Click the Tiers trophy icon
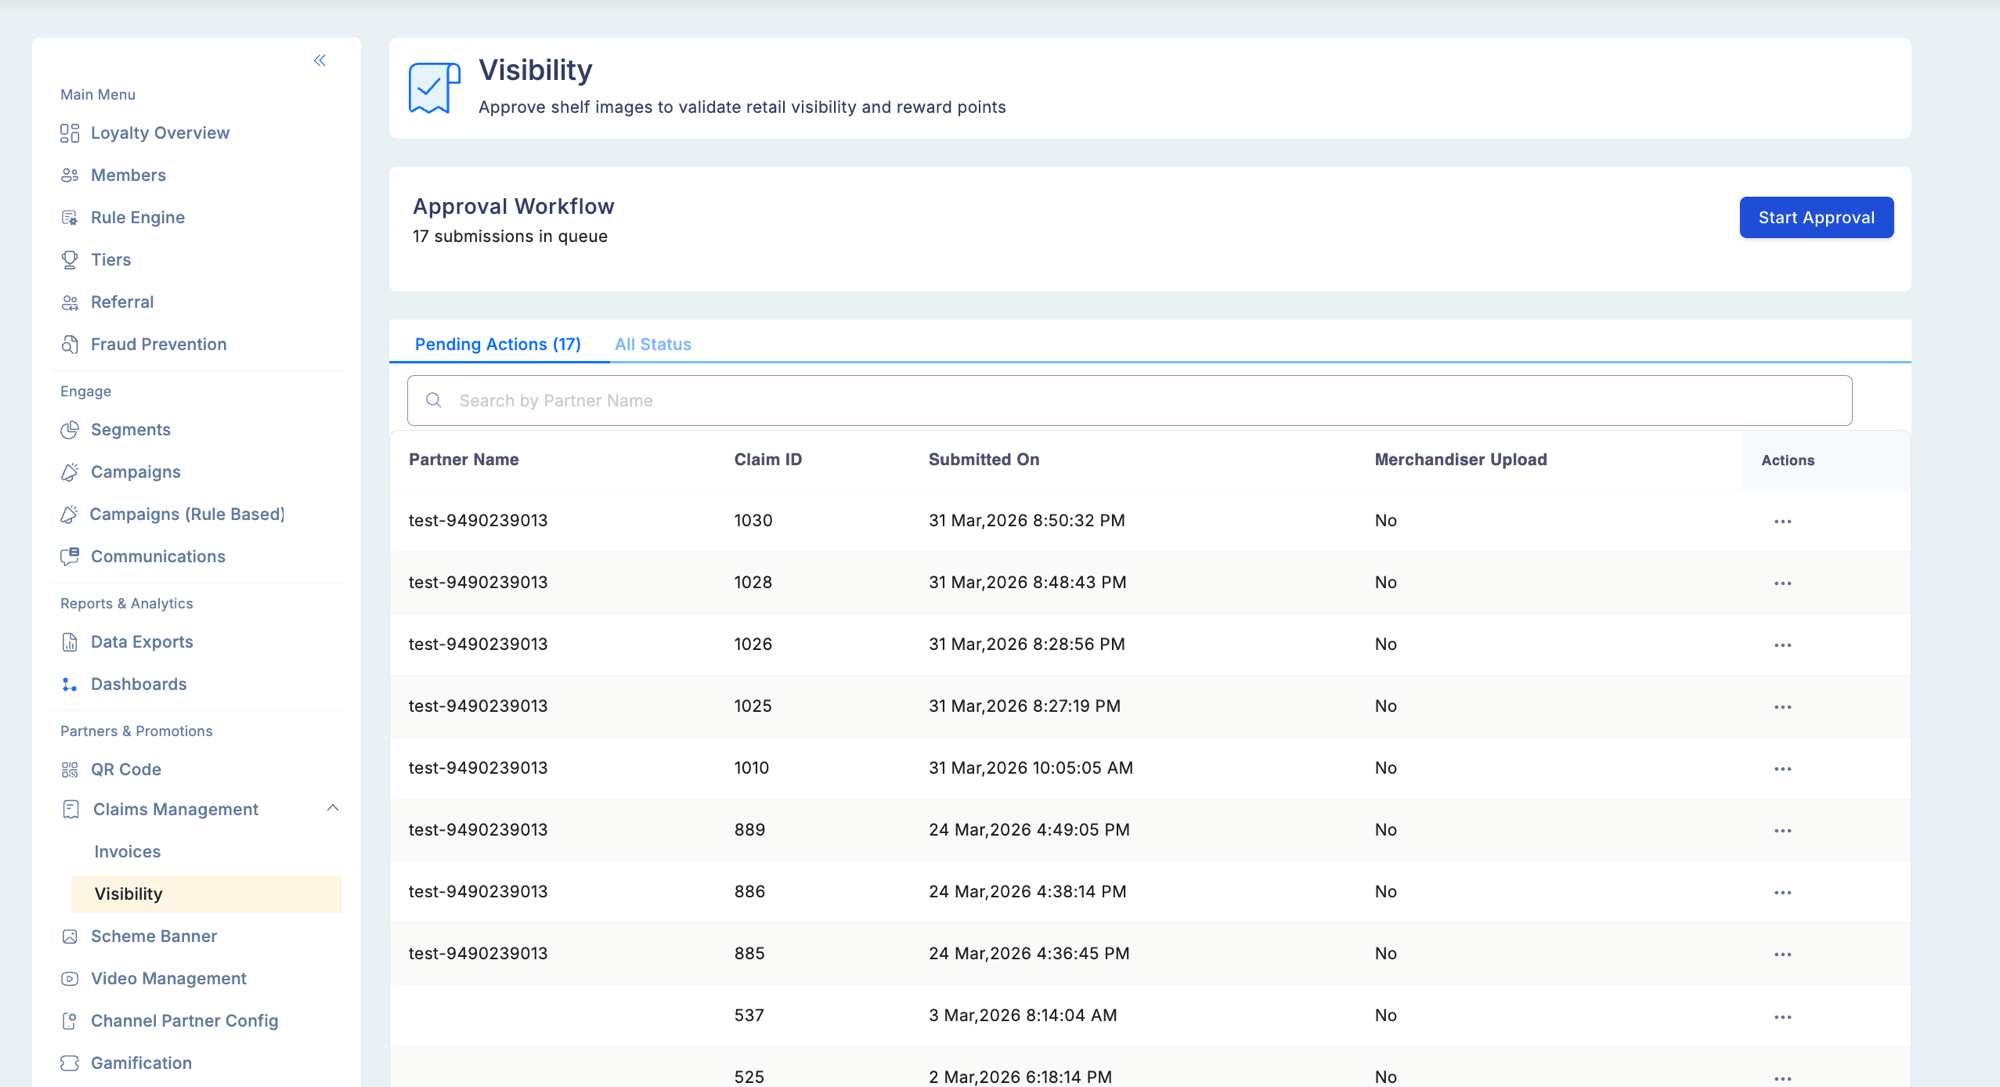 tap(70, 260)
